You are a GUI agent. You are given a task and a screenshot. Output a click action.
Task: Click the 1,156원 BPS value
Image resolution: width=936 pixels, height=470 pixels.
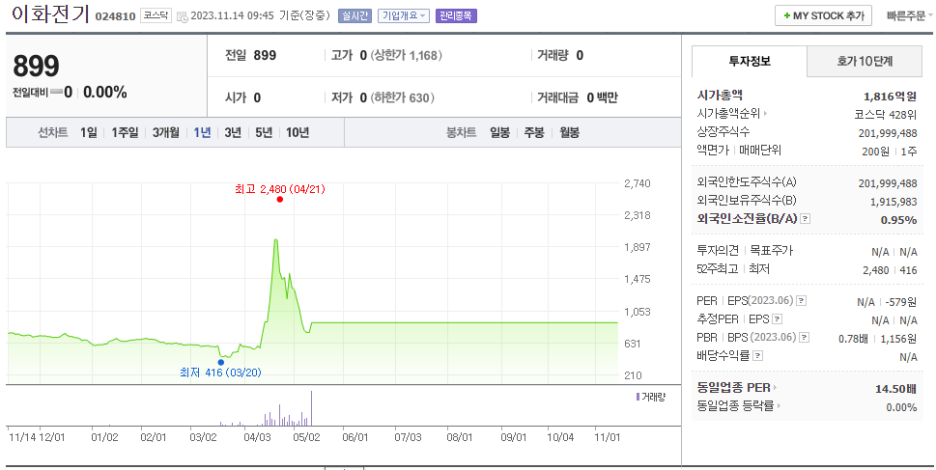pyautogui.click(x=899, y=339)
